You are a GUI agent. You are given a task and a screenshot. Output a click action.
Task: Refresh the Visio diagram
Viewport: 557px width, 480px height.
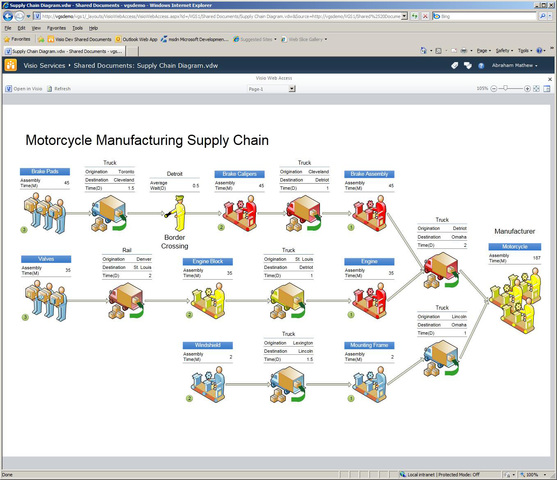point(59,89)
